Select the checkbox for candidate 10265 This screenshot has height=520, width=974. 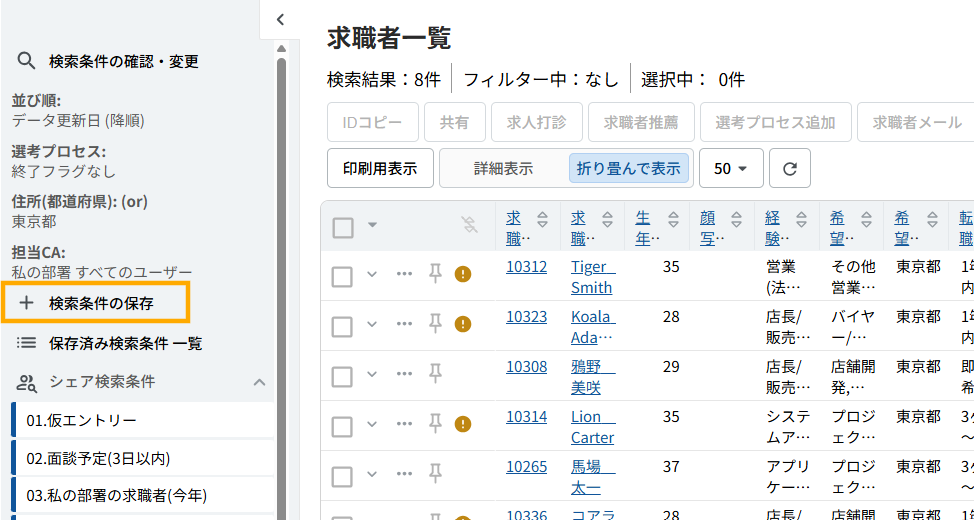[x=342, y=476]
